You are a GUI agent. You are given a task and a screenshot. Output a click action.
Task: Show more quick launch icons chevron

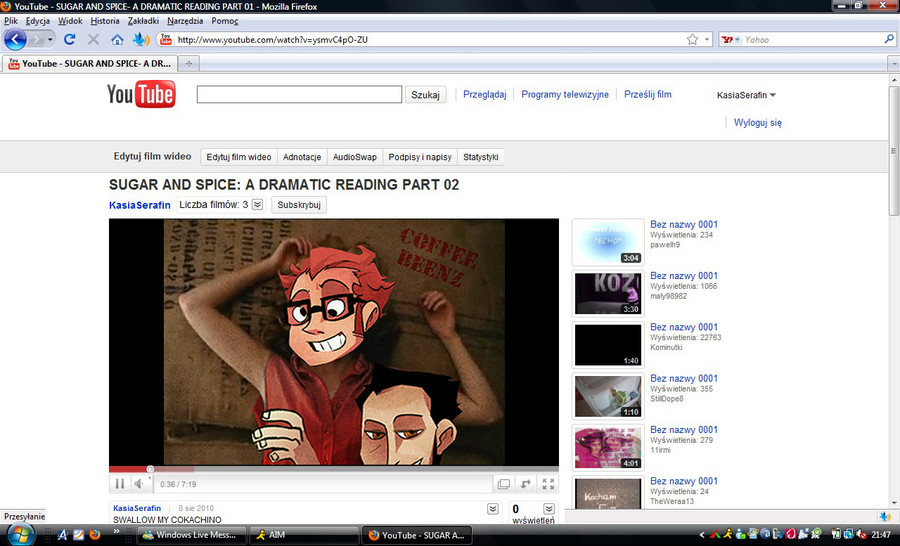point(117,531)
